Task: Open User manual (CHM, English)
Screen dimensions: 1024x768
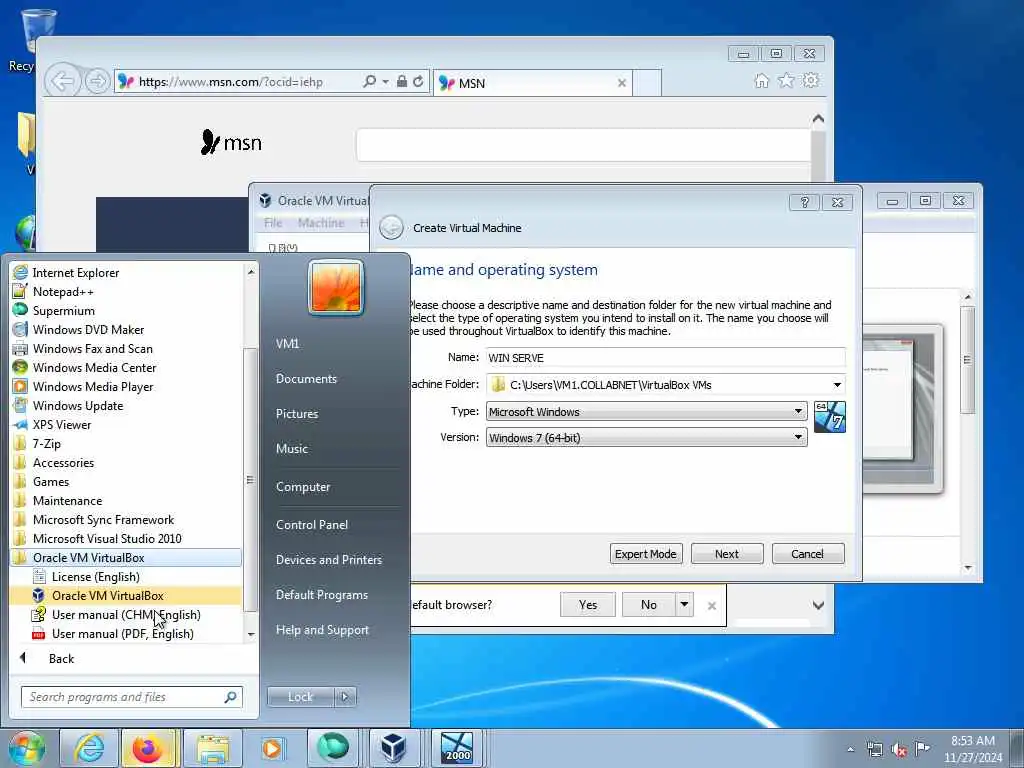Action: click(126, 614)
